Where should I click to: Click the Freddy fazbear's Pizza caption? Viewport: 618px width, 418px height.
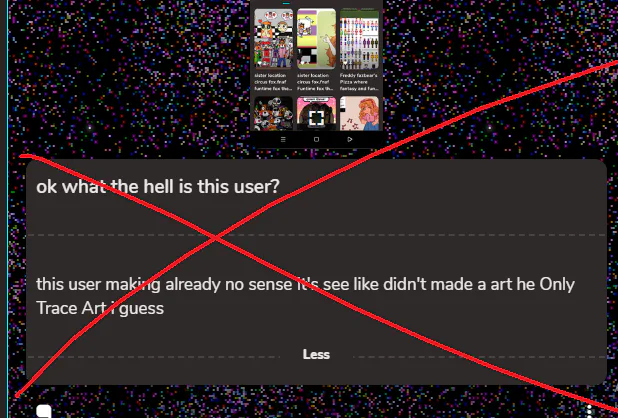coord(359,82)
